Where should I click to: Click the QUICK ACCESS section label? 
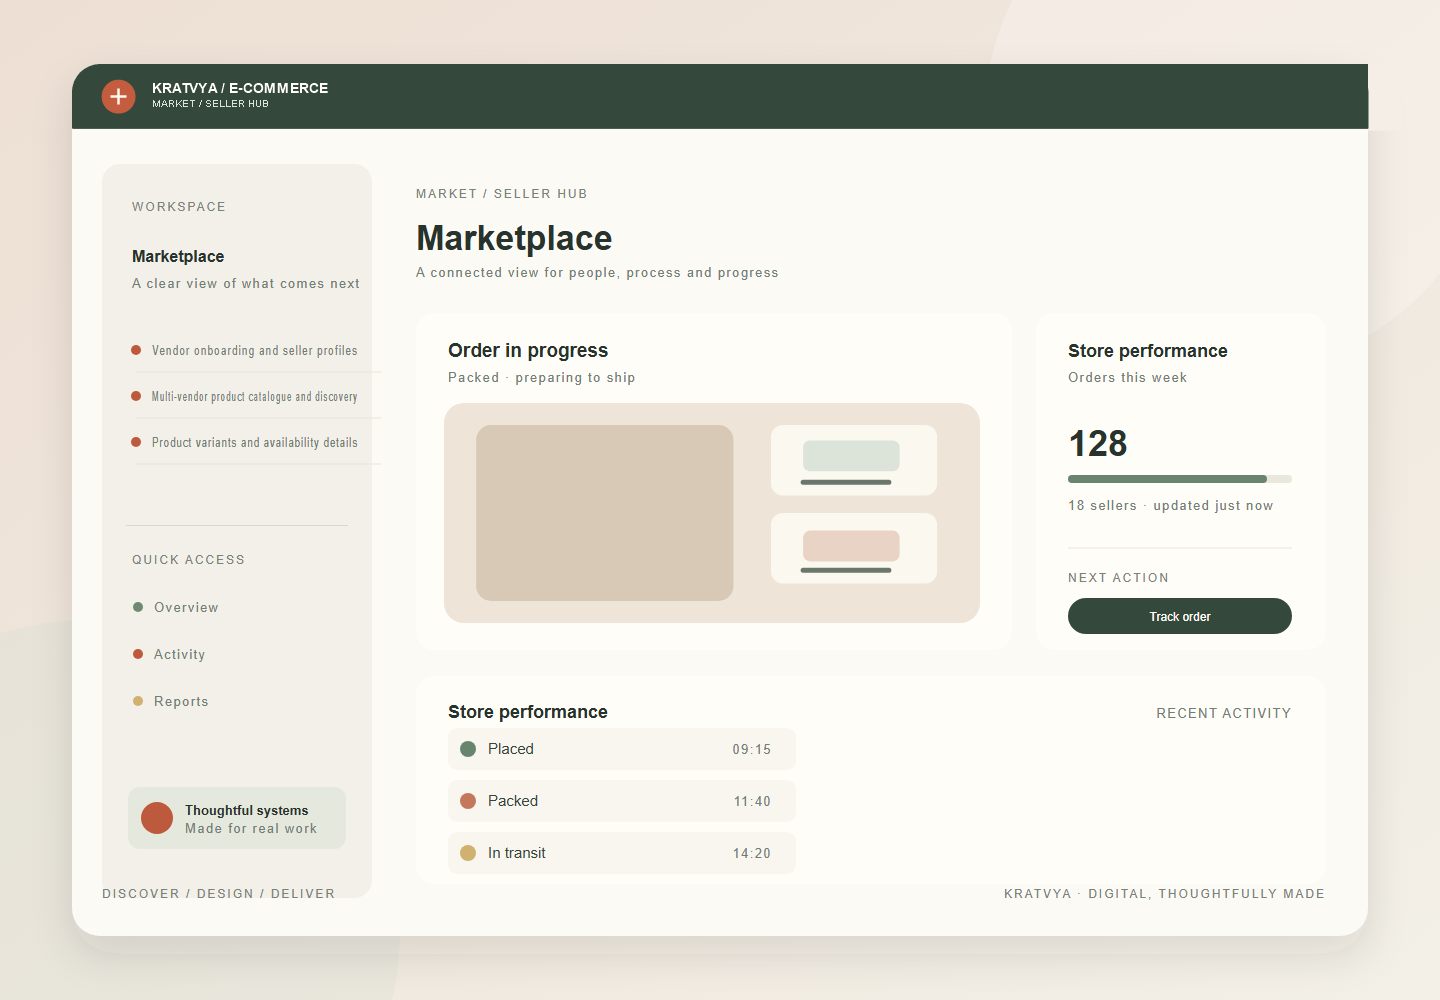pos(188,560)
